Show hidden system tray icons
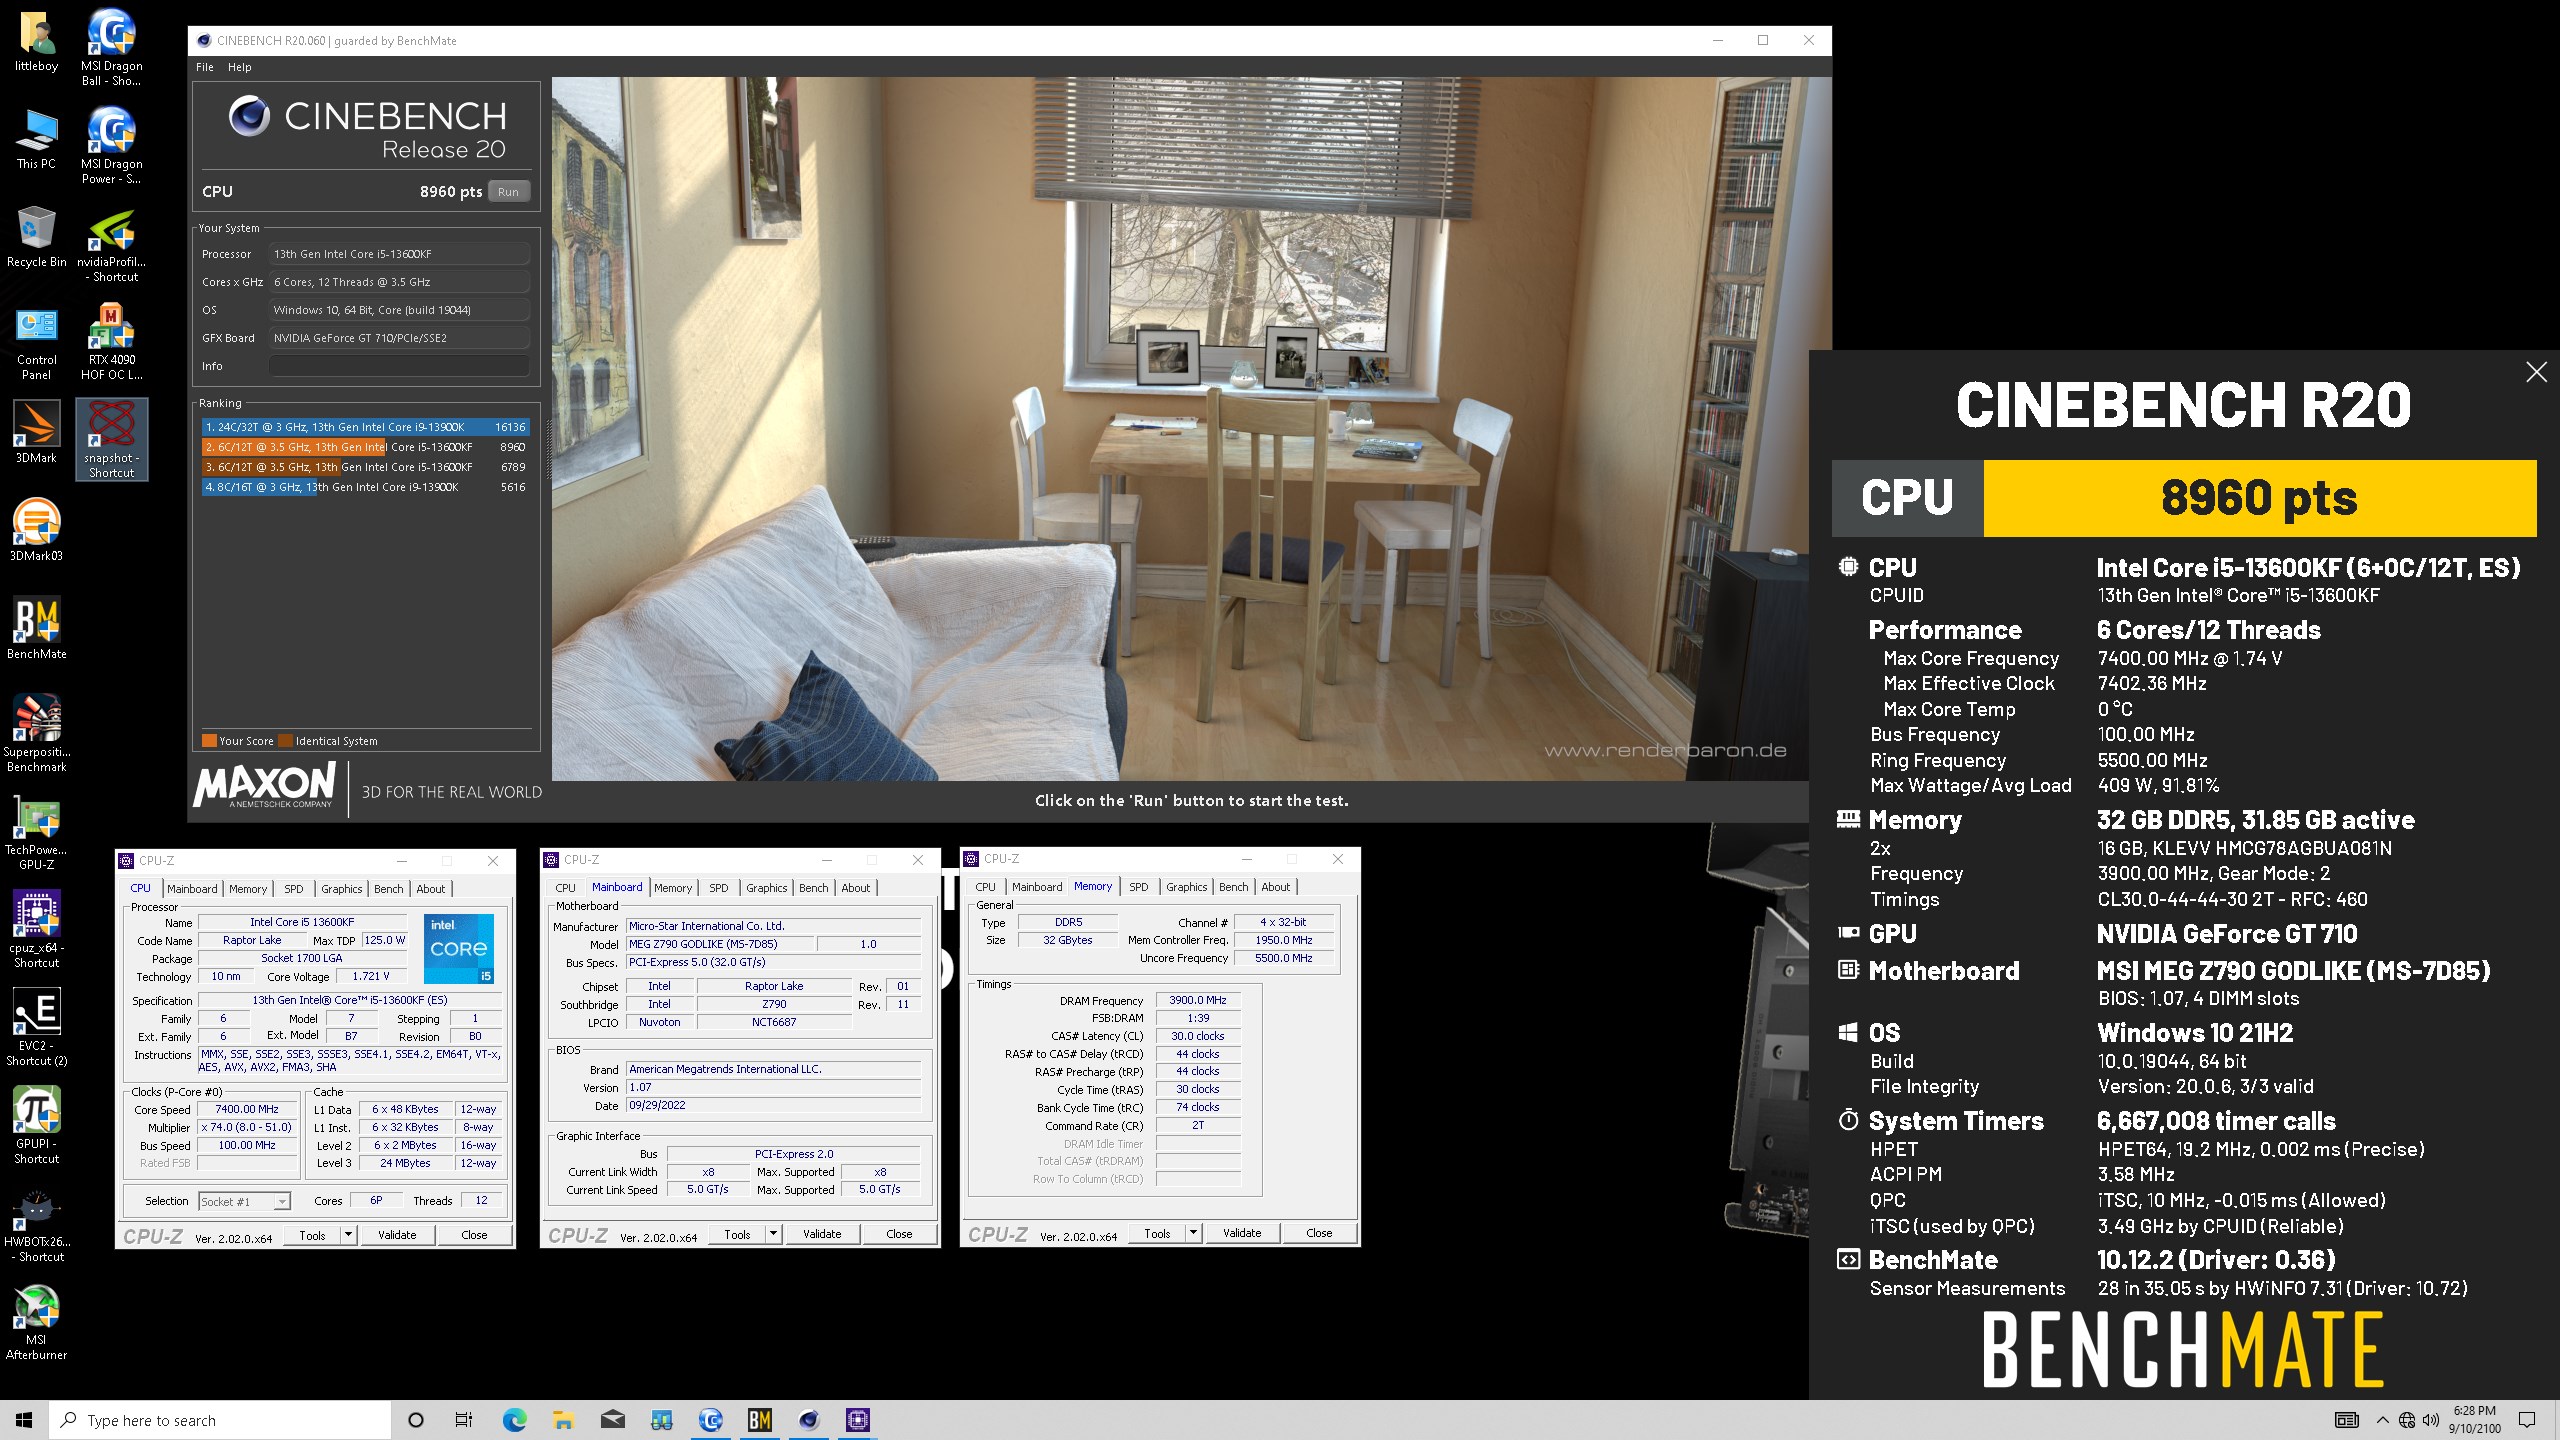The image size is (2560, 1440). (2382, 1420)
